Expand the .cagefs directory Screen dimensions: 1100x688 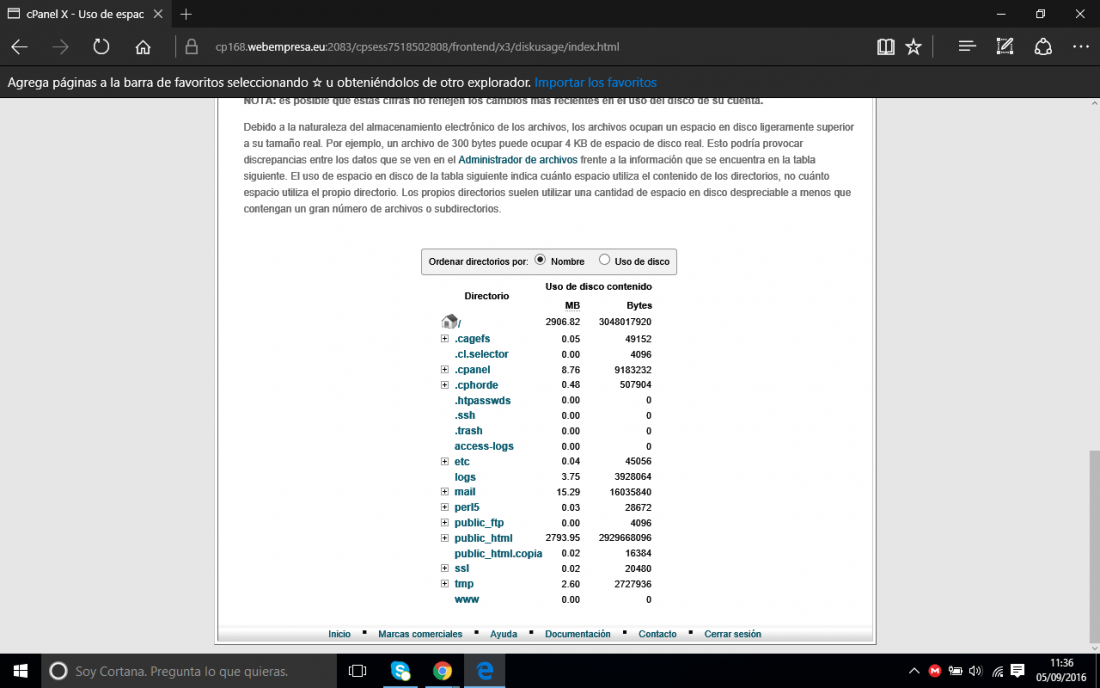pos(444,338)
